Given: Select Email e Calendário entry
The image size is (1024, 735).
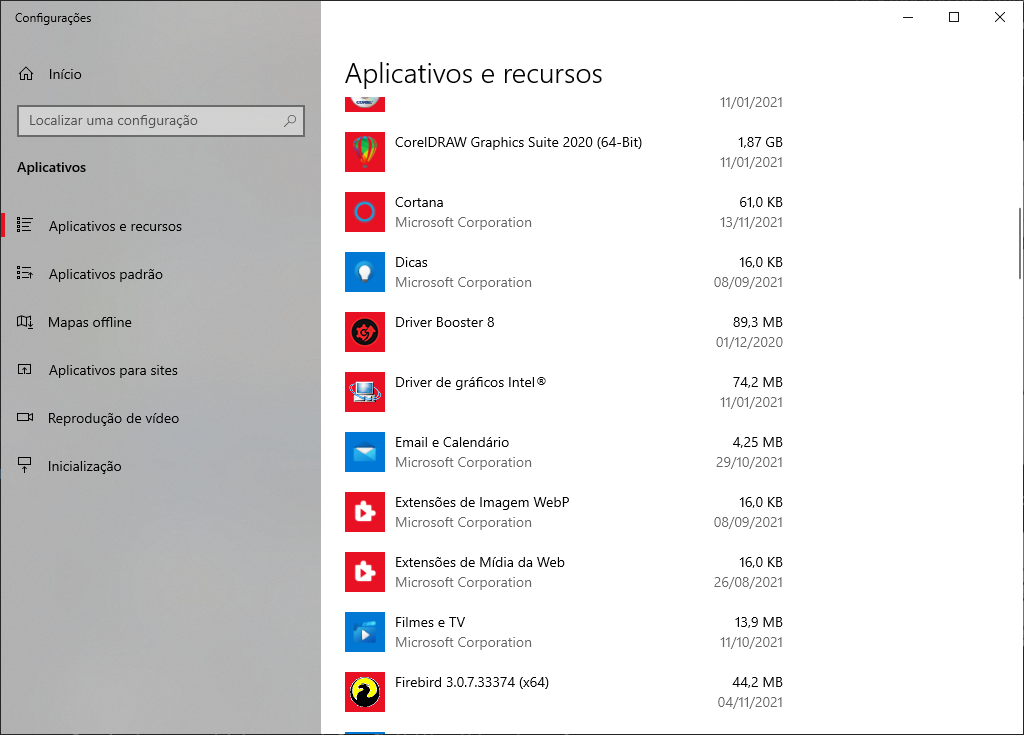Looking at the screenshot, I should 564,452.
